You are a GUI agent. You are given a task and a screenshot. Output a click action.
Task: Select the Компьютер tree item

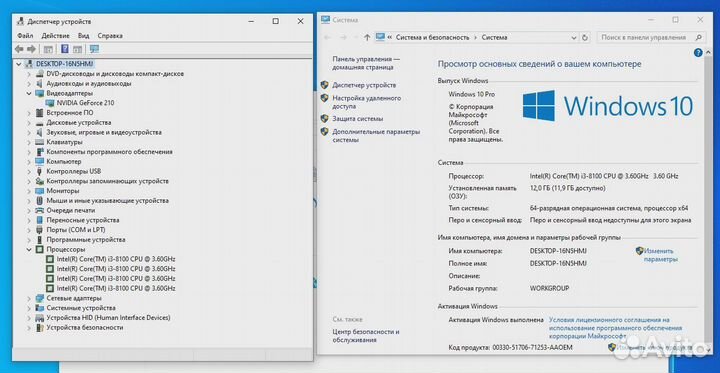64,162
